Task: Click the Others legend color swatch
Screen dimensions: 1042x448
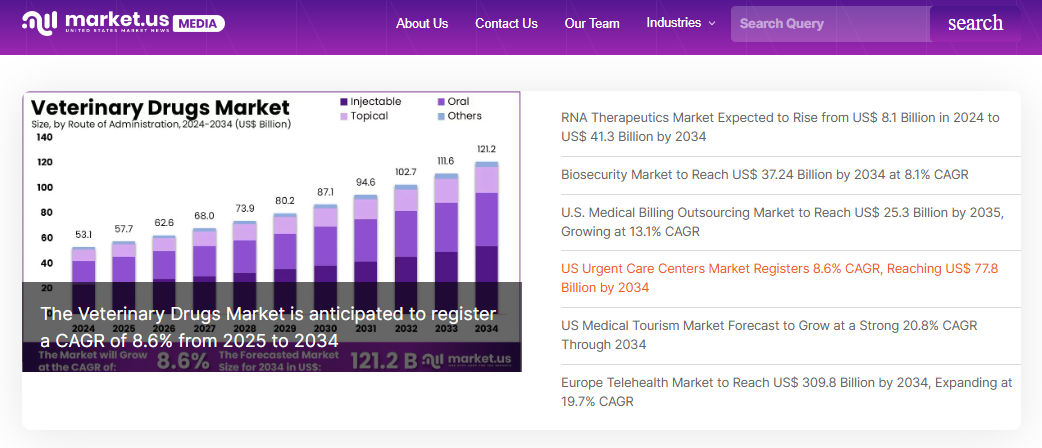Action: tap(441, 116)
